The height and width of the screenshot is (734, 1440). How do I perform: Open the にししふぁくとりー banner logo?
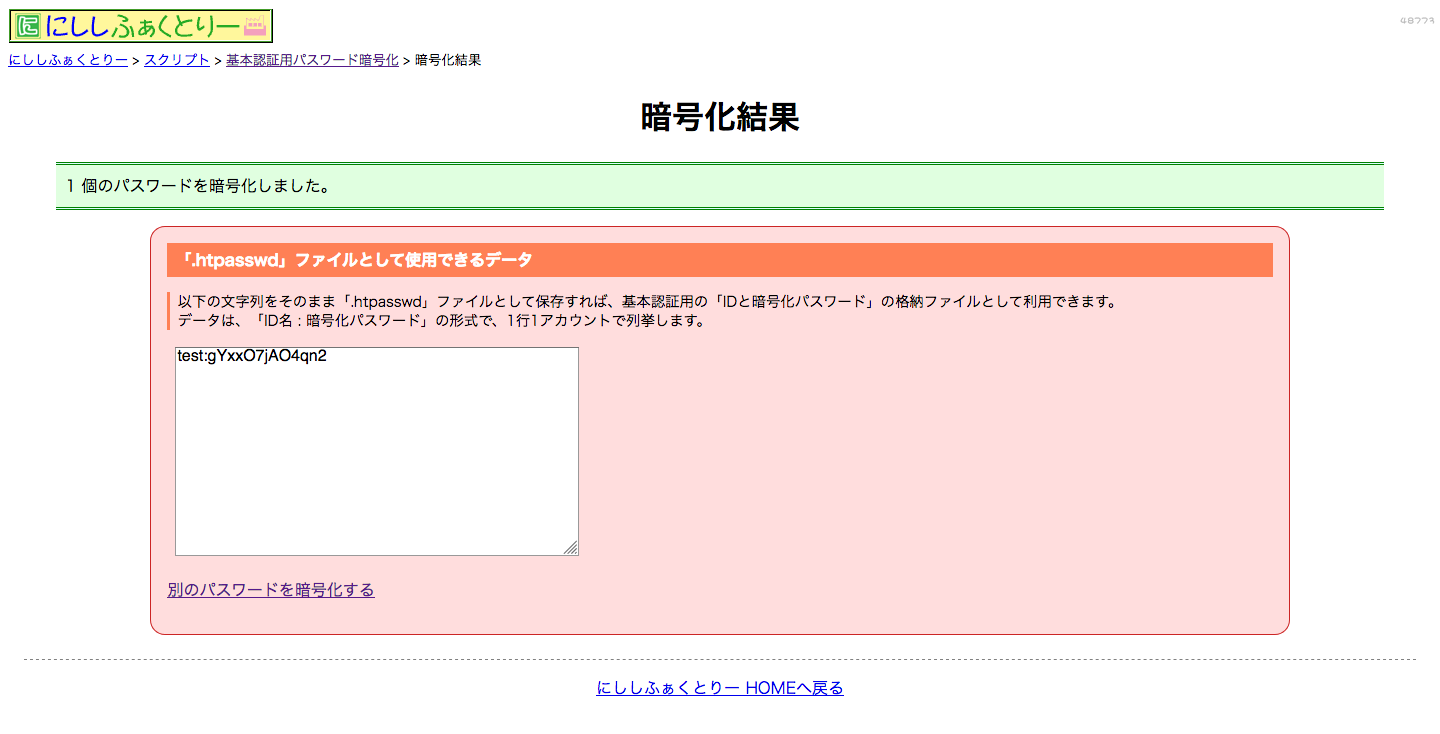tap(140, 24)
